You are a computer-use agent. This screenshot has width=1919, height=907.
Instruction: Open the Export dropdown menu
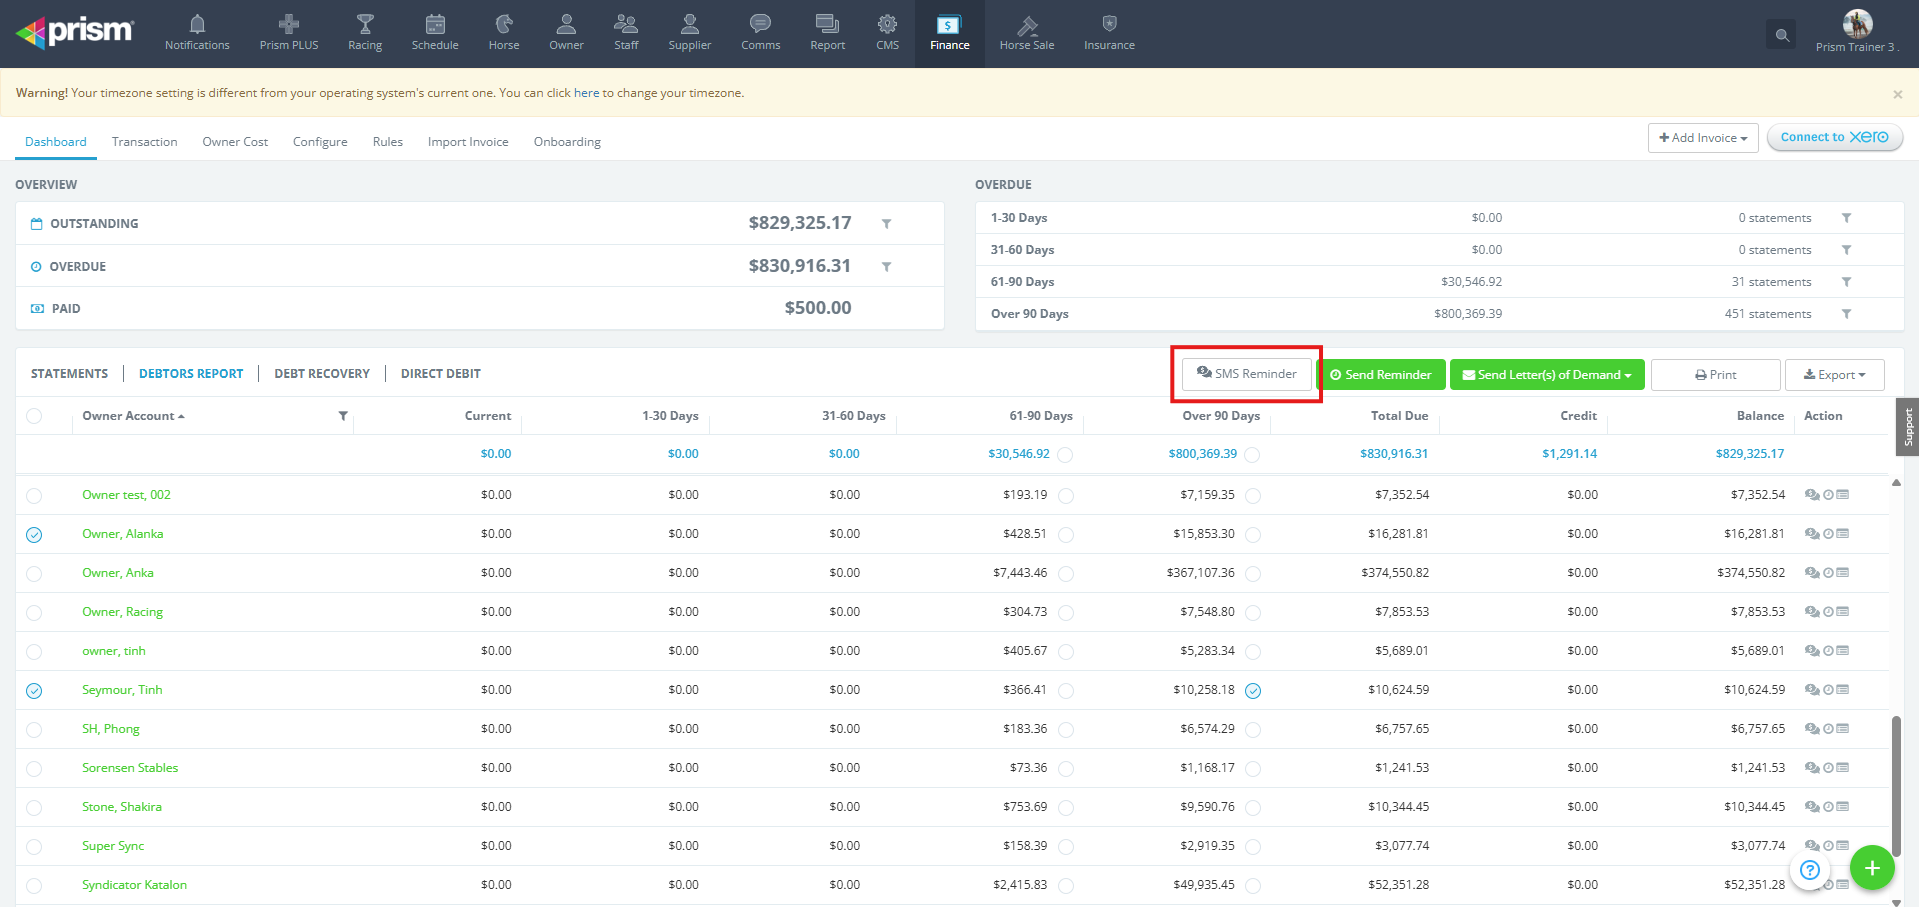(x=1834, y=375)
